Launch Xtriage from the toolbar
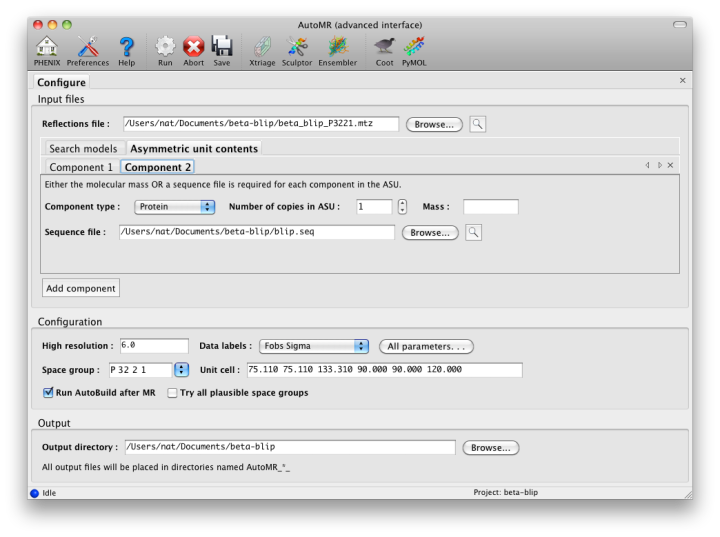The image size is (720, 537). point(261,47)
